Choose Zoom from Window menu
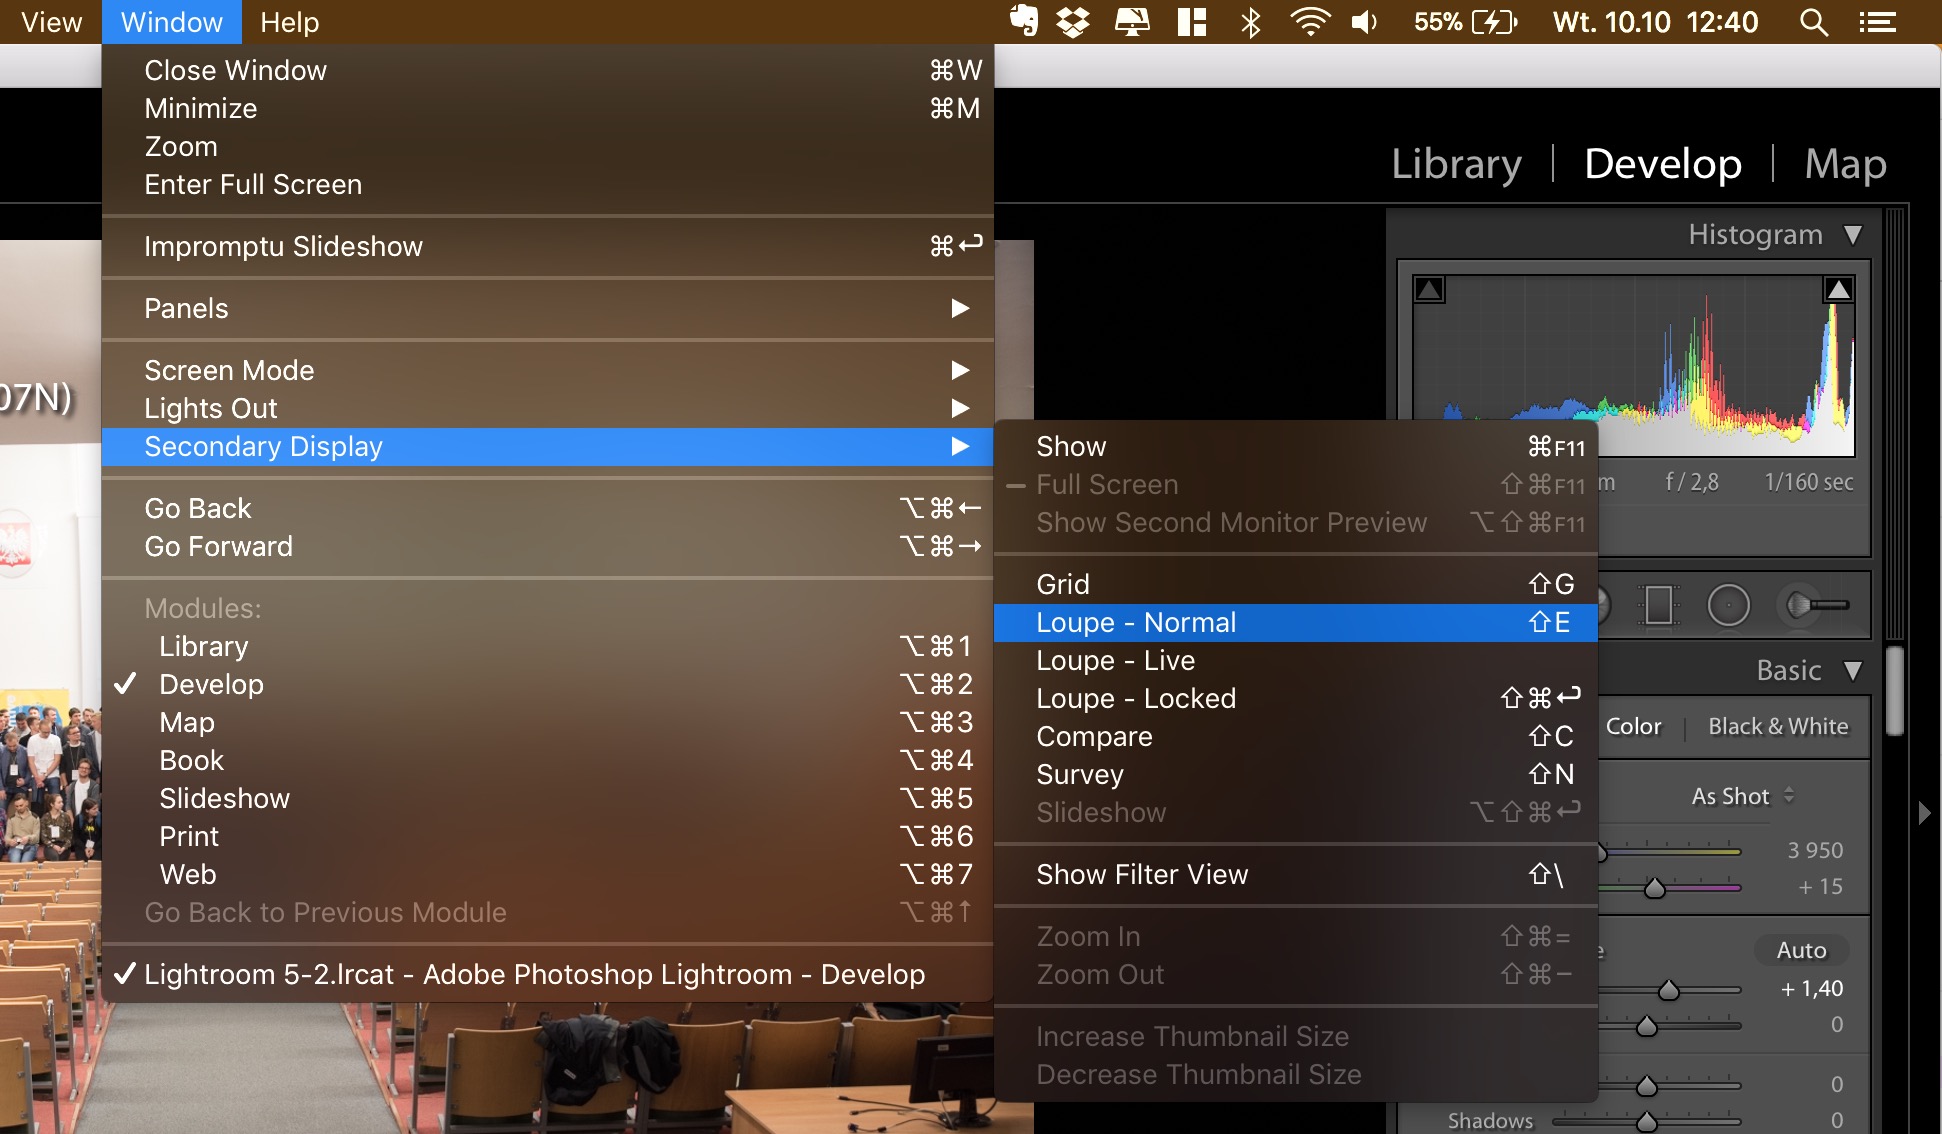Viewport: 1942px width, 1134px height. coord(548,146)
